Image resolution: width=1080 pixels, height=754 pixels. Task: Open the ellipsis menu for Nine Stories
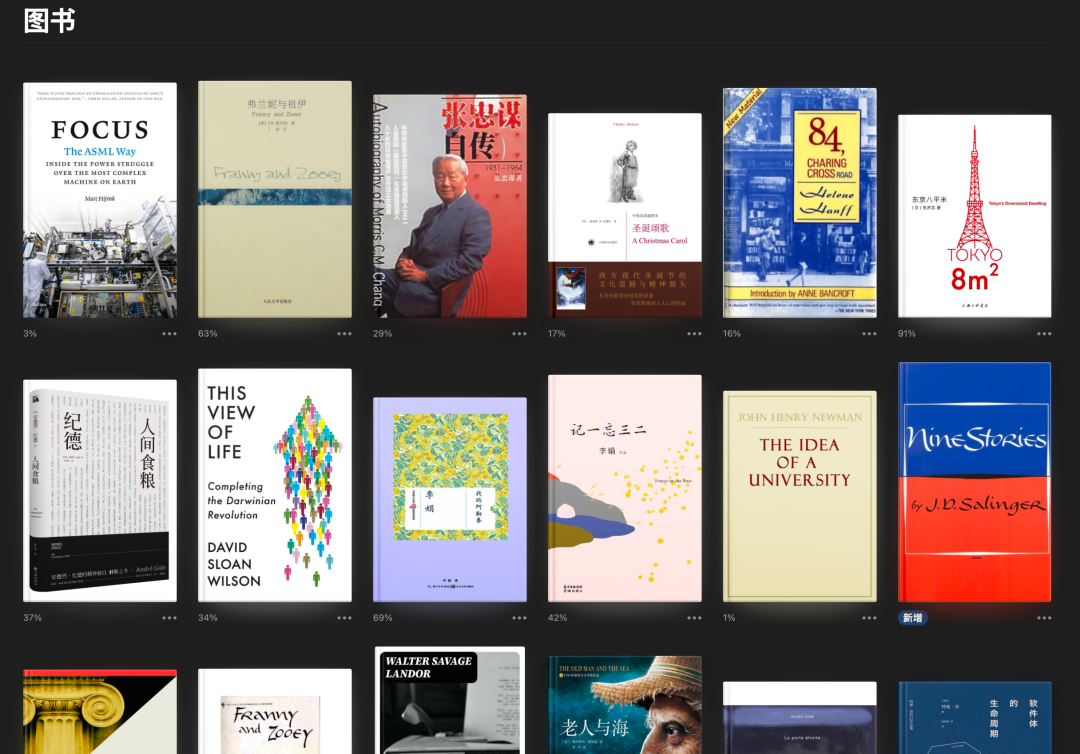click(x=1044, y=618)
